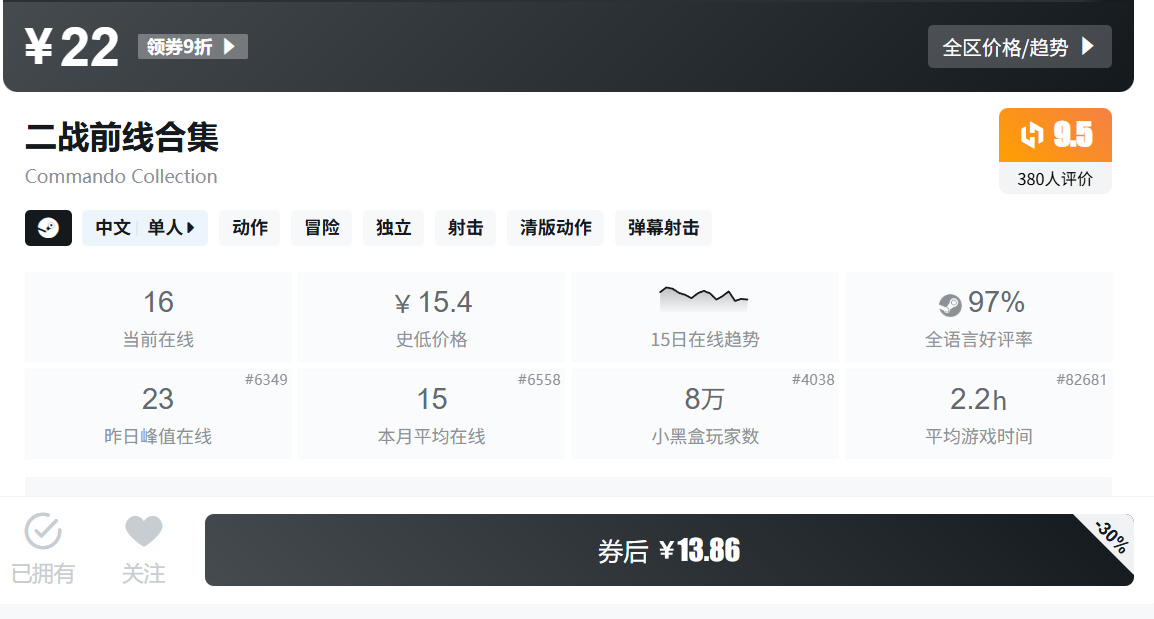Select the 清版动作 category tag

coord(555,227)
